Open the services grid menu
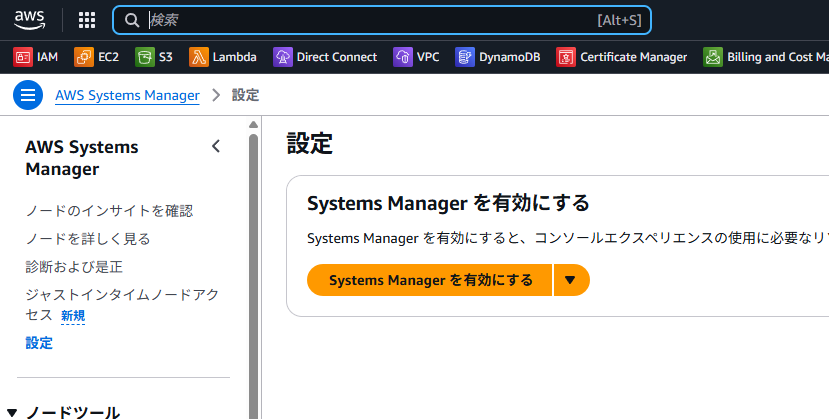 coord(87,20)
